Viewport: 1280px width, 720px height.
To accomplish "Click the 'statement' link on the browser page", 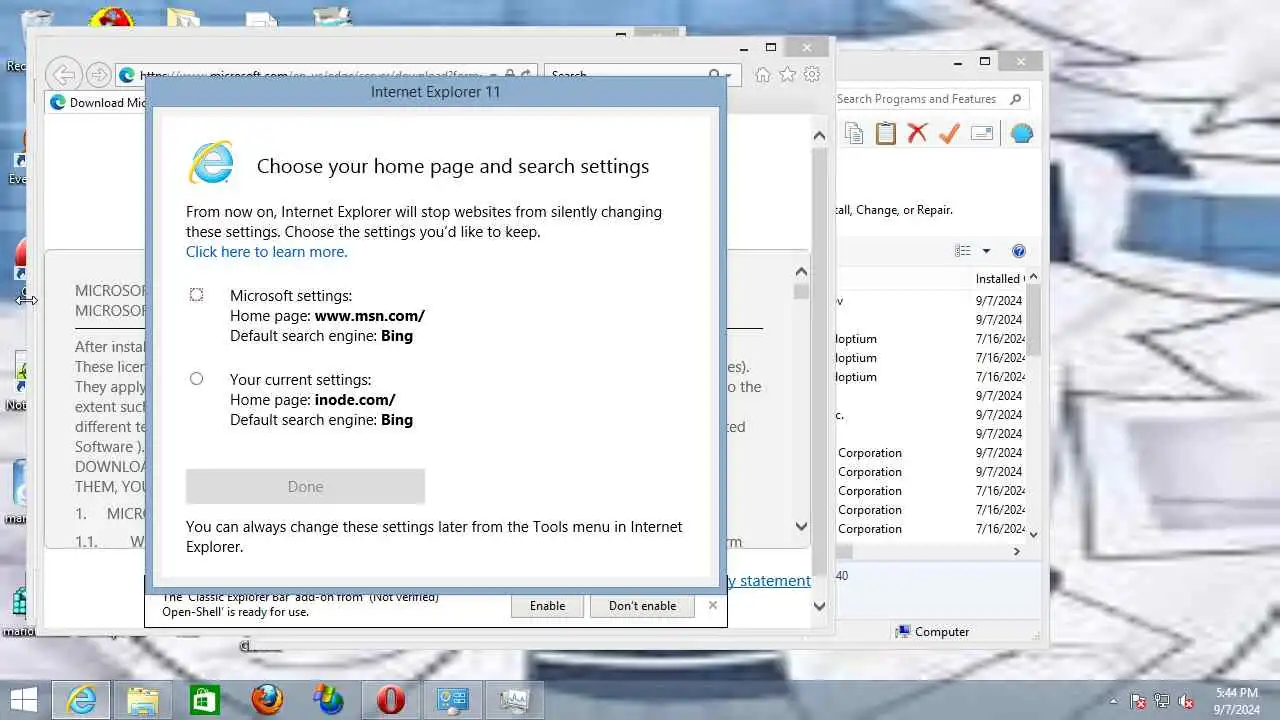I will 774,581.
